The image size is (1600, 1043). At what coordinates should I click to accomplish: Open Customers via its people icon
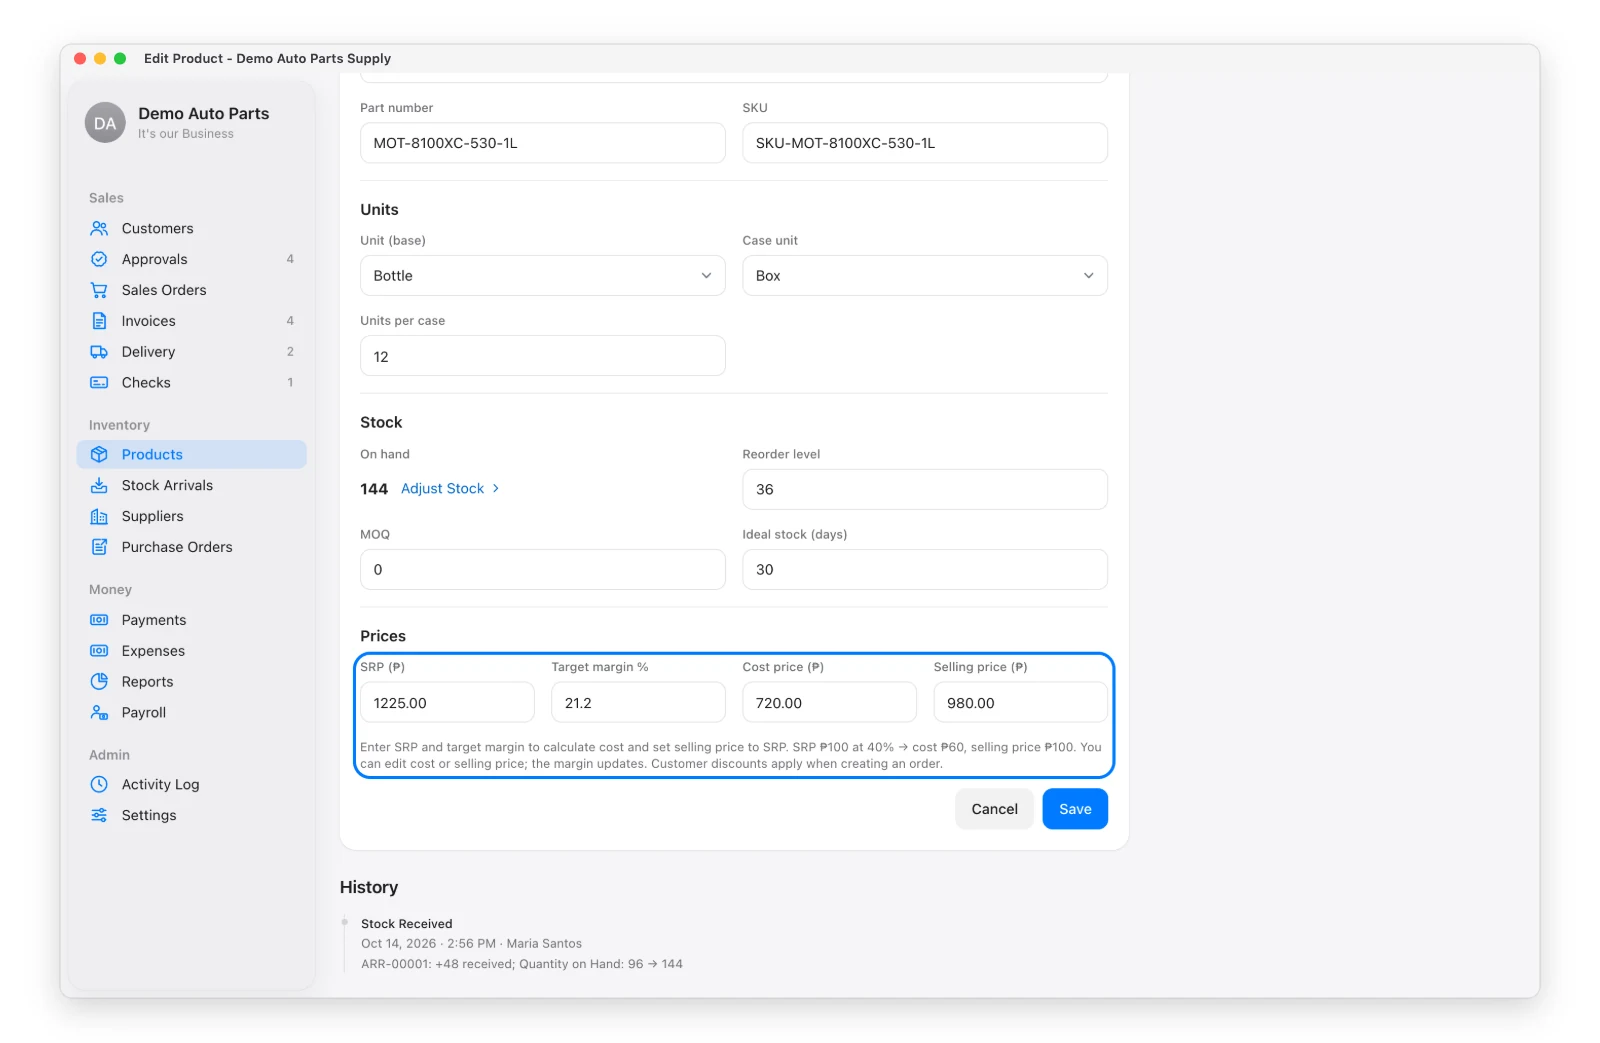pyautogui.click(x=99, y=228)
